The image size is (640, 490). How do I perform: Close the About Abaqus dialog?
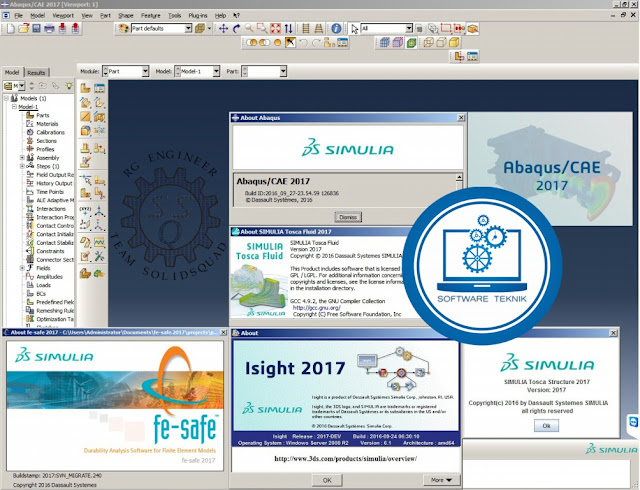coord(461,118)
